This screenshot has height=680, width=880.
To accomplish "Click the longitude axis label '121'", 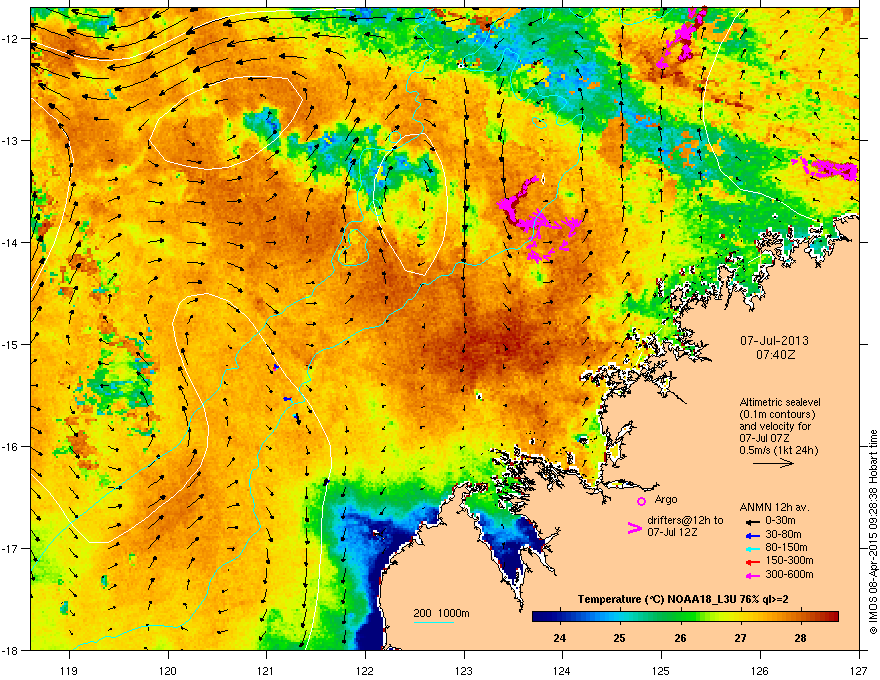I will point(266,670).
